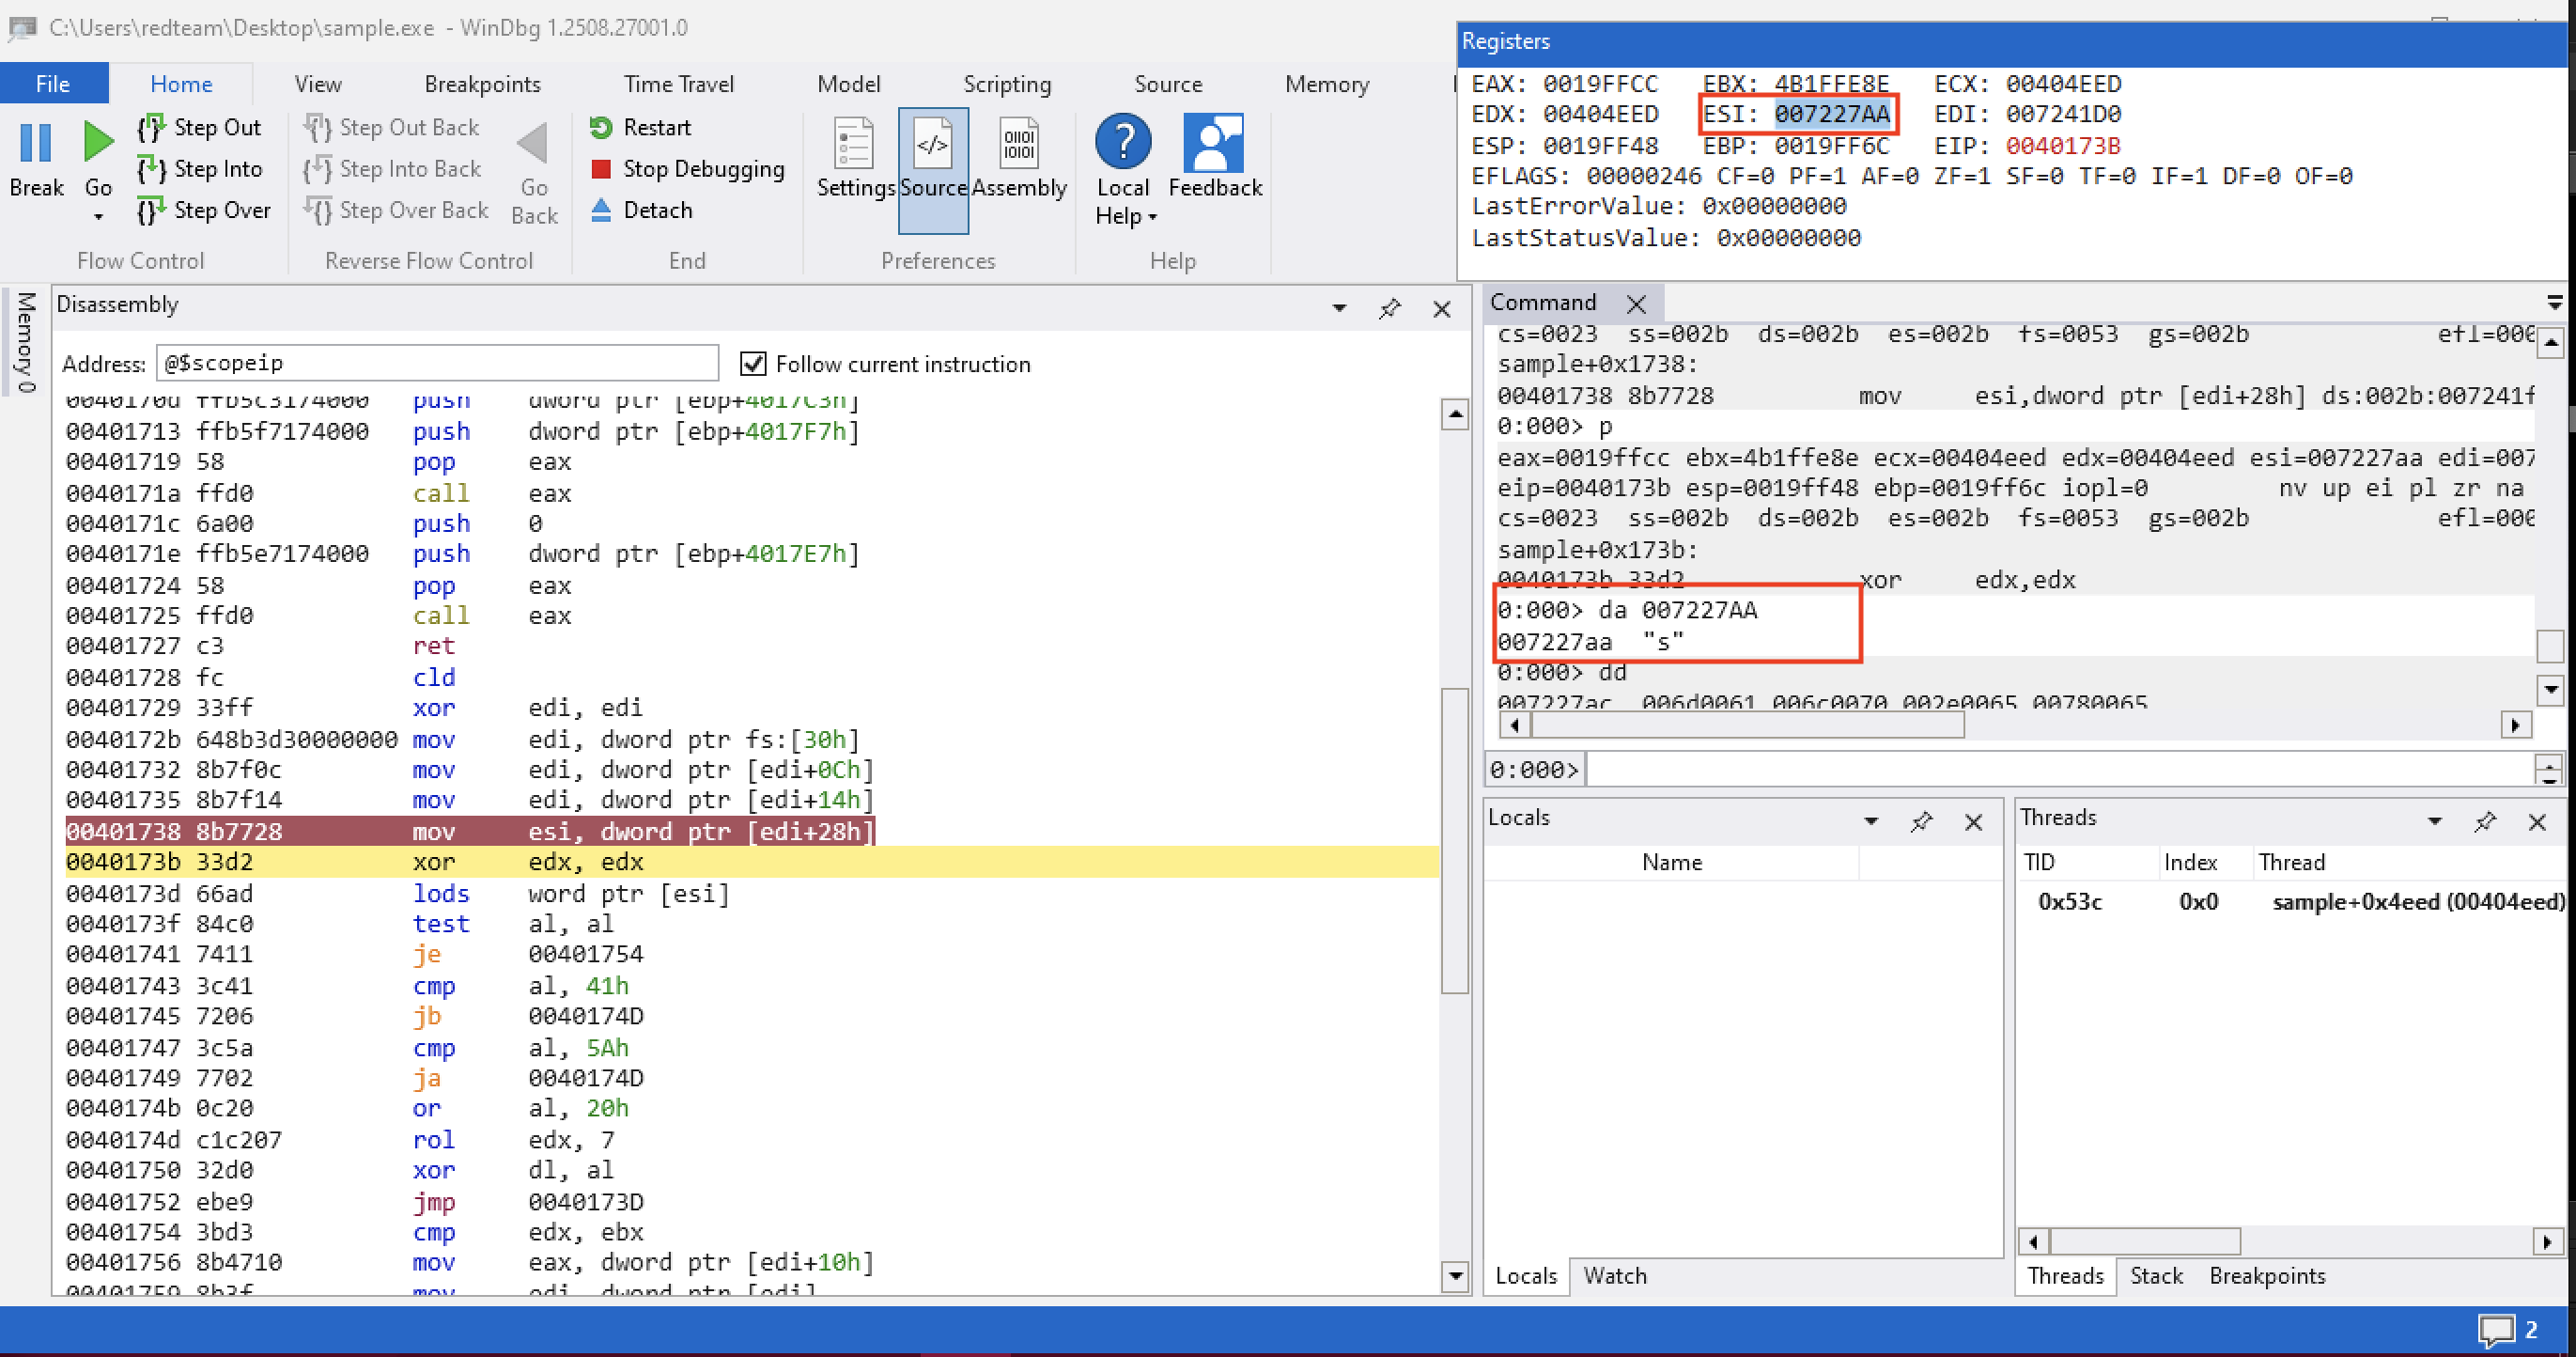Click the Go Back arrow icon

click(x=533, y=144)
